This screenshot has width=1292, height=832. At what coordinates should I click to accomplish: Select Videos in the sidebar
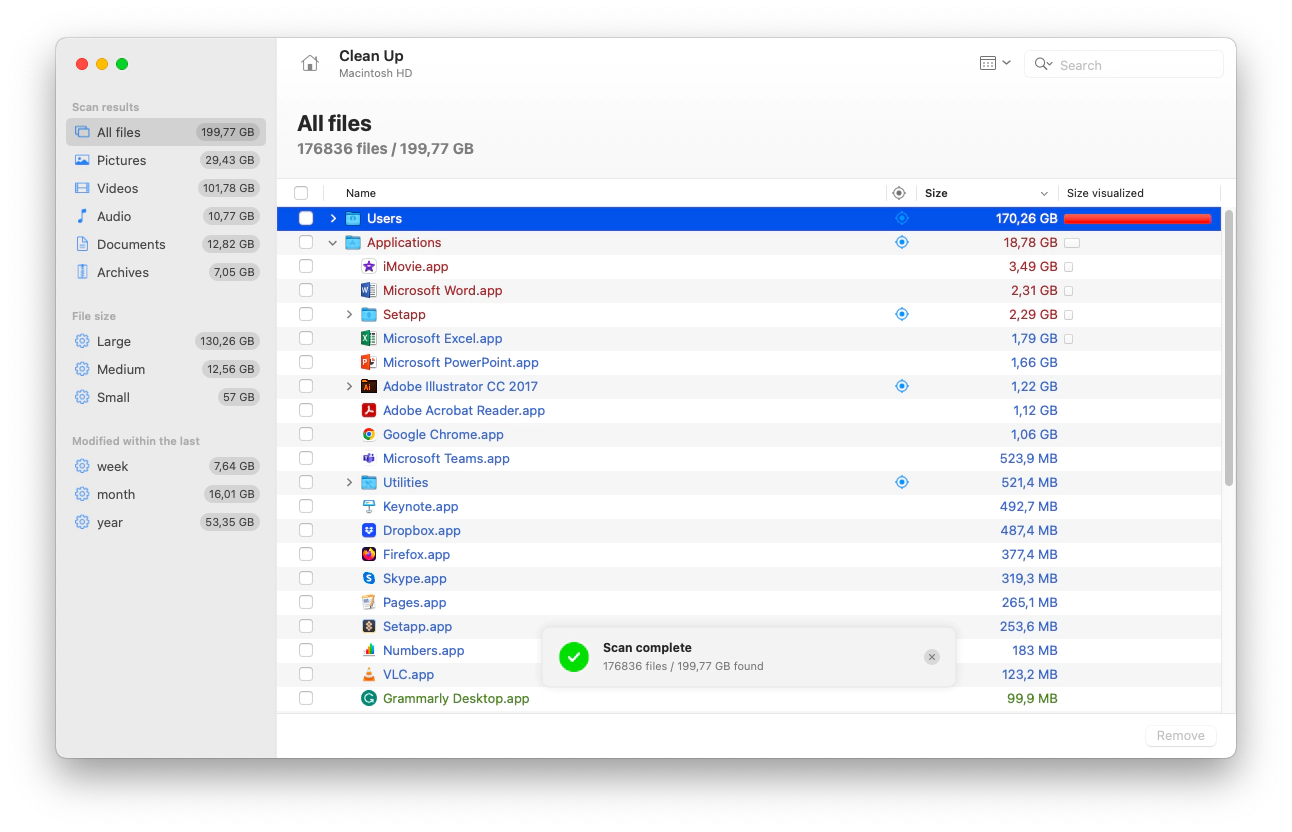(166, 188)
